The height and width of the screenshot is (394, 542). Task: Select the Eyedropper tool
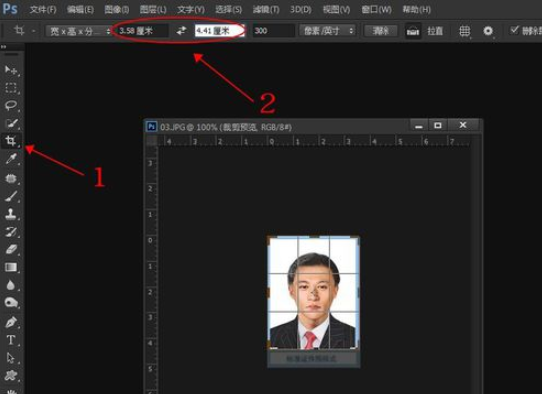(x=11, y=159)
